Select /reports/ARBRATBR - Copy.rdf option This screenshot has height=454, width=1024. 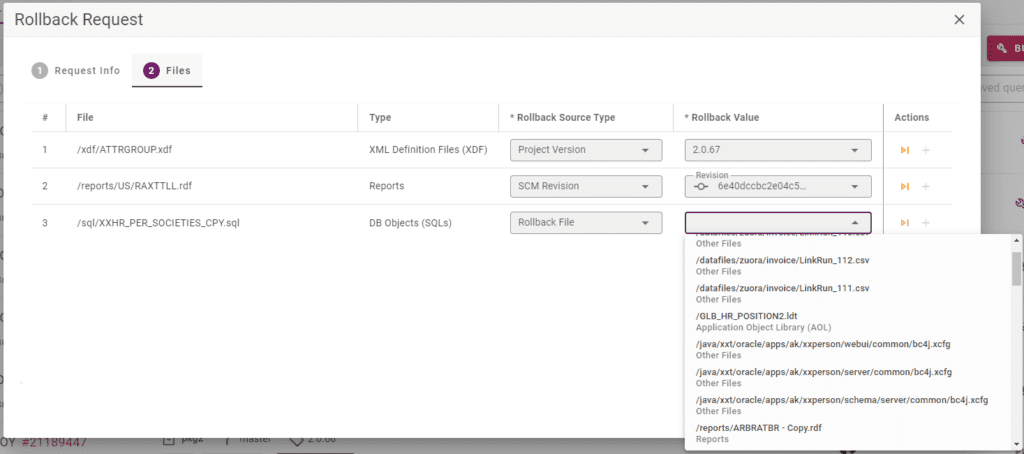[x=849, y=433]
